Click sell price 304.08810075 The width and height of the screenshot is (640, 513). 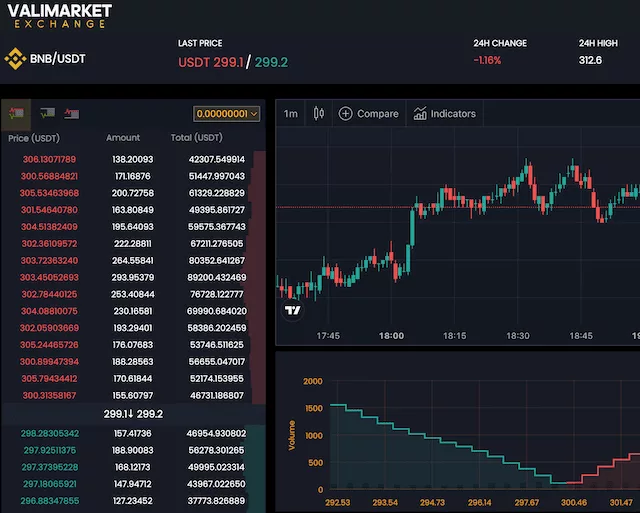(x=49, y=311)
